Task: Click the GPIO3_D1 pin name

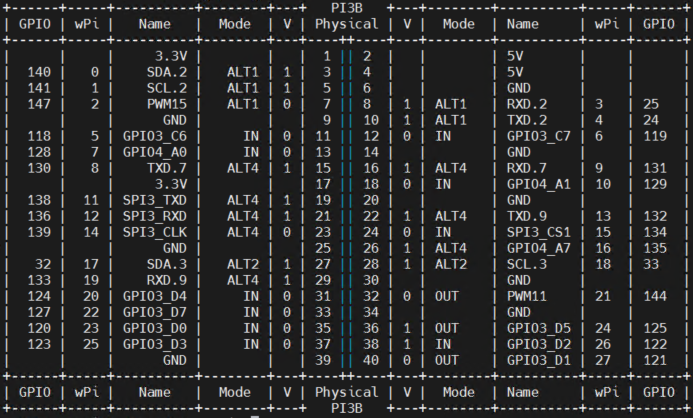Action: [x=539, y=361]
